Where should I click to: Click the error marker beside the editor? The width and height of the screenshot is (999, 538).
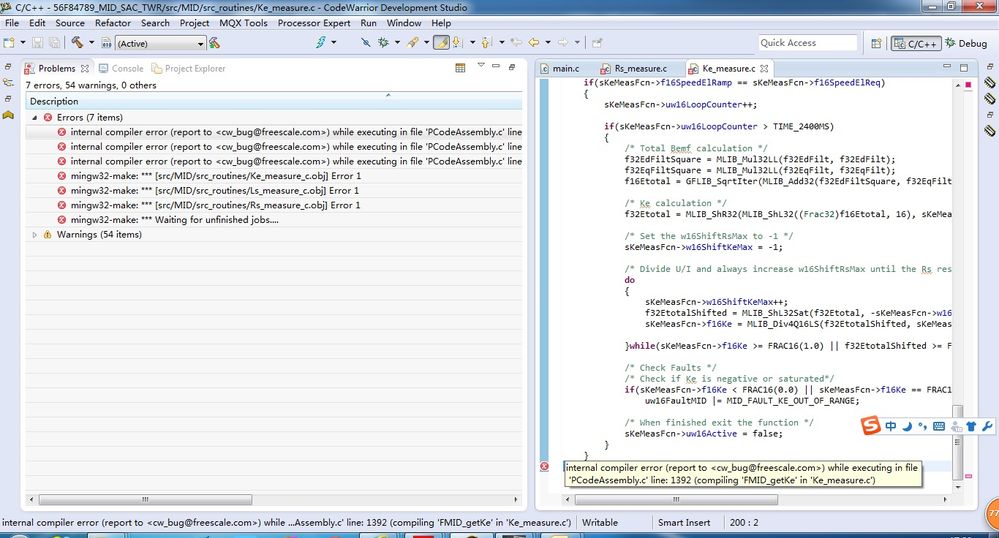545,467
